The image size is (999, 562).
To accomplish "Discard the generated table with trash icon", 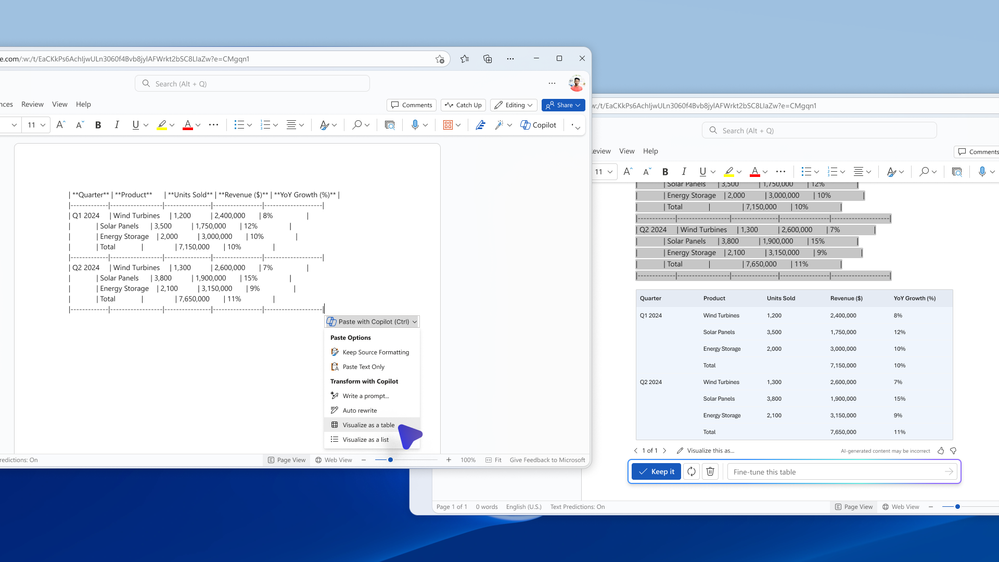I will click(x=710, y=472).
